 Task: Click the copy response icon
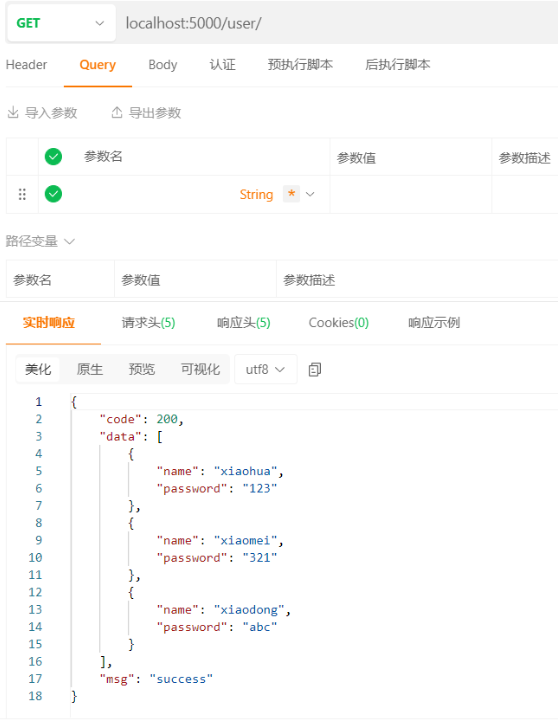(x=315, y=369)
